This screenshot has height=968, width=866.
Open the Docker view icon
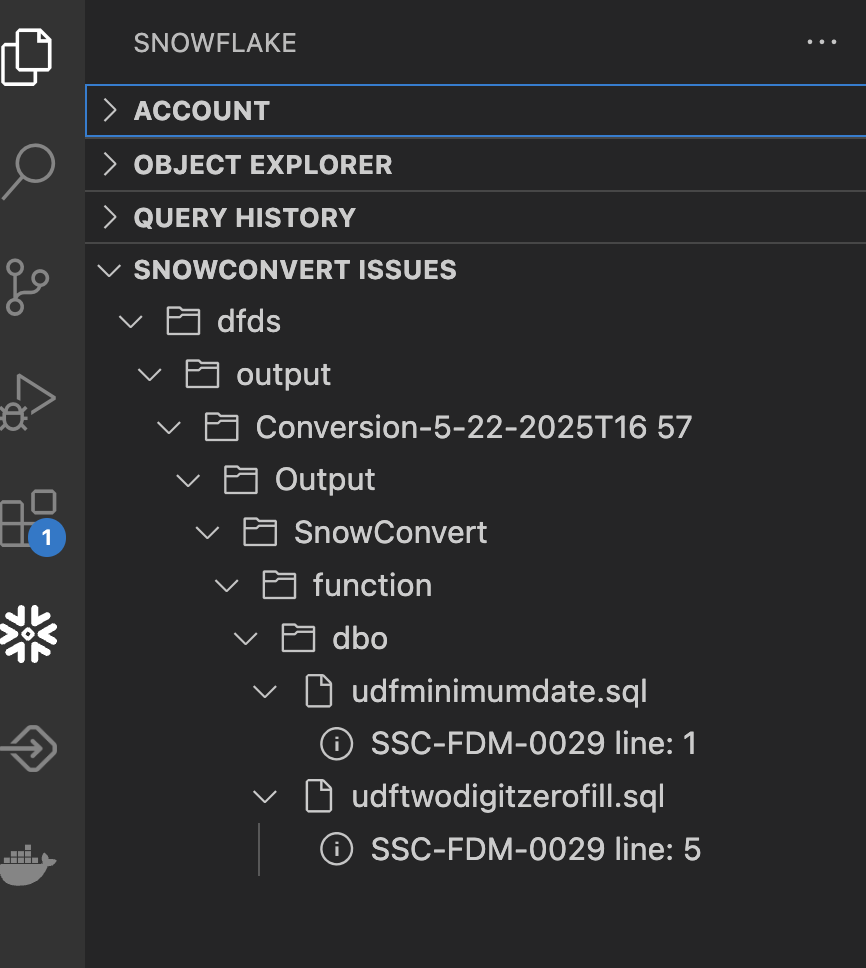[x=28, y=862]
